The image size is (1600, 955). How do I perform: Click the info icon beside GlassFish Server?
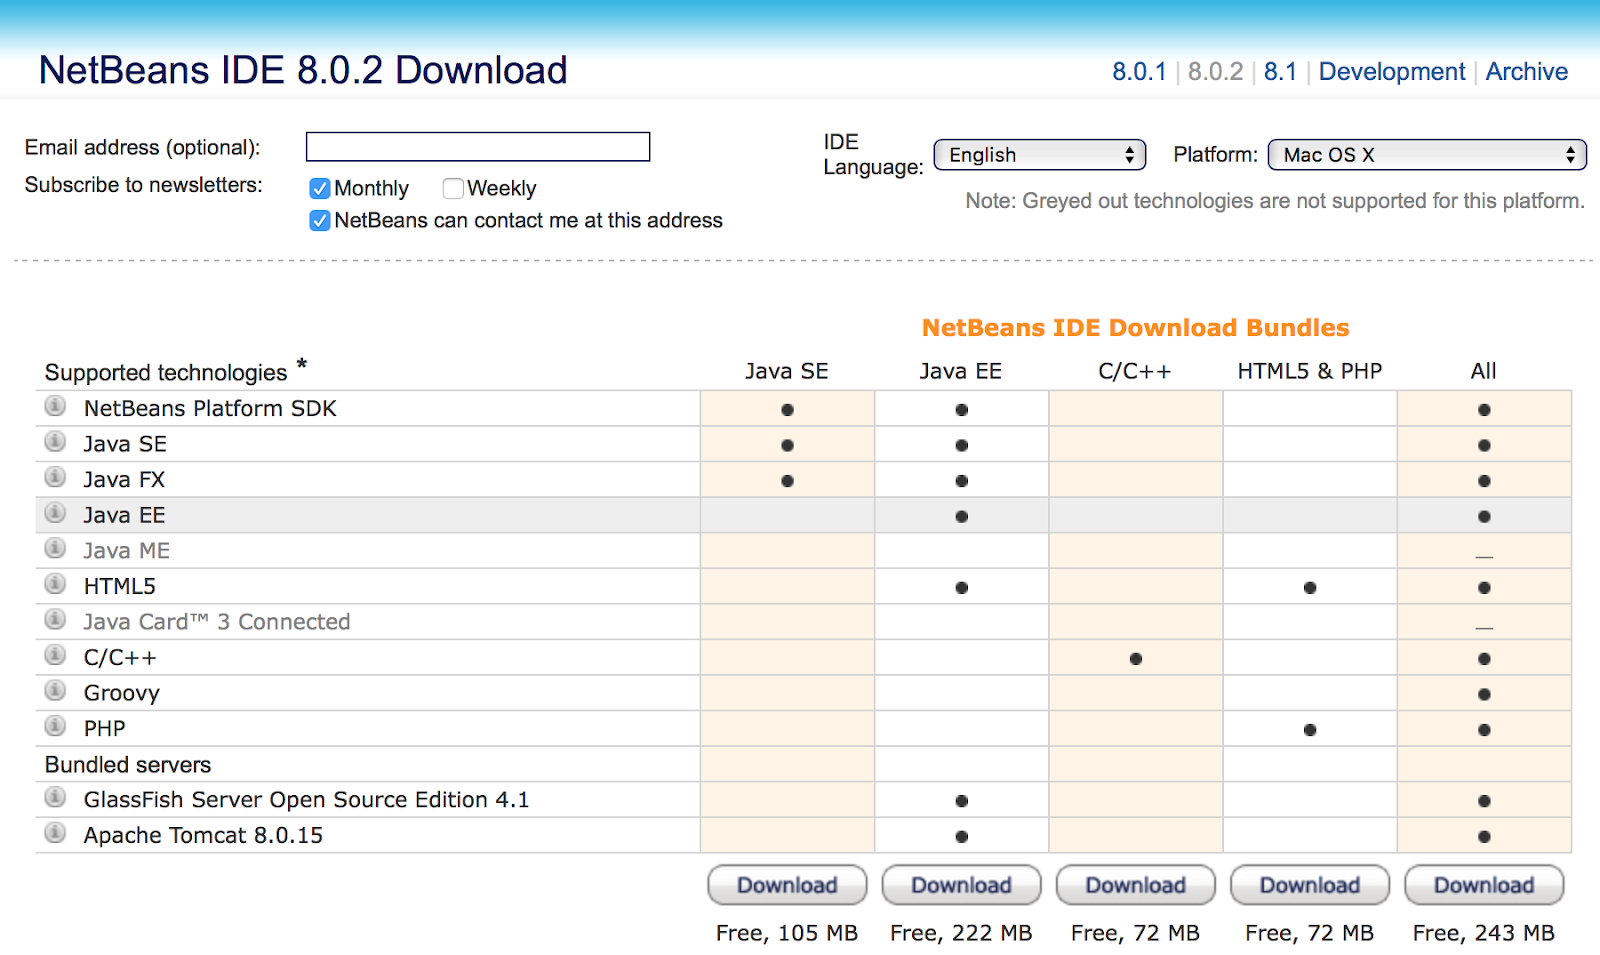(53, 796)
